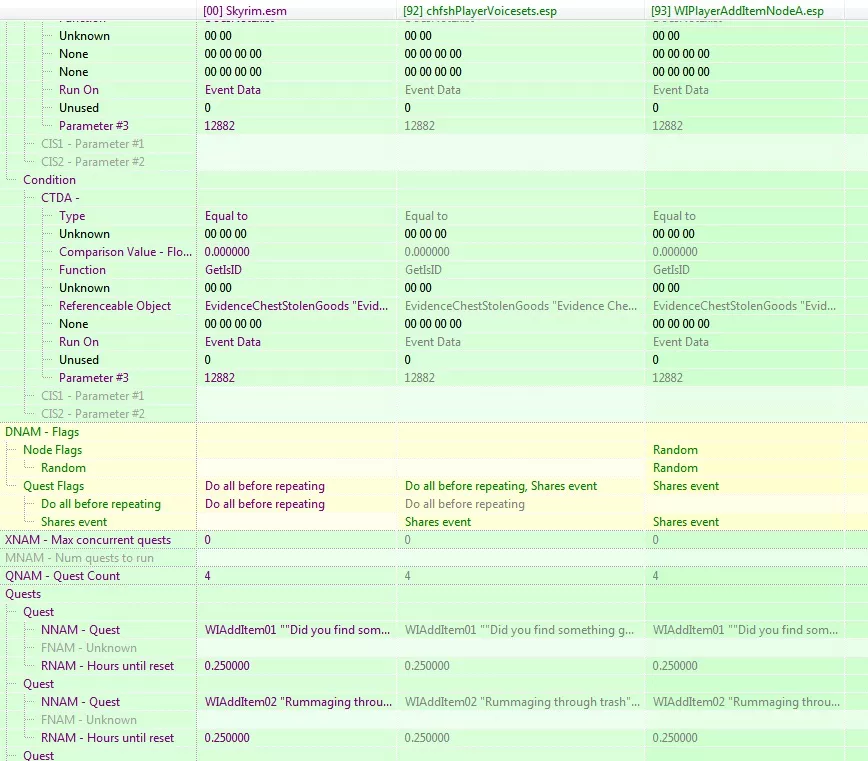Viewport: 868px width, 761px height.
Task: Click the "QNAM - Quest Count" row label
Action: click(x=63, y=576)
